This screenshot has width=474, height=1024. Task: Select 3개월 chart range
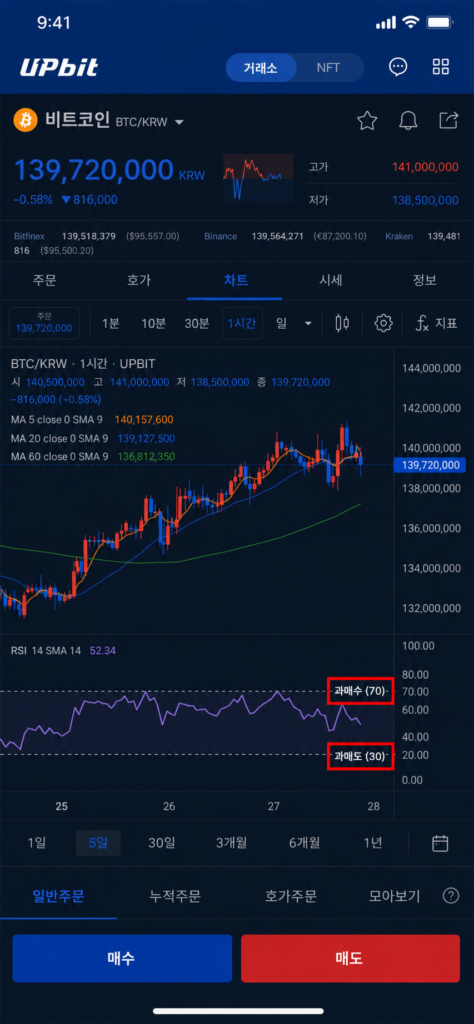point(231,842)
